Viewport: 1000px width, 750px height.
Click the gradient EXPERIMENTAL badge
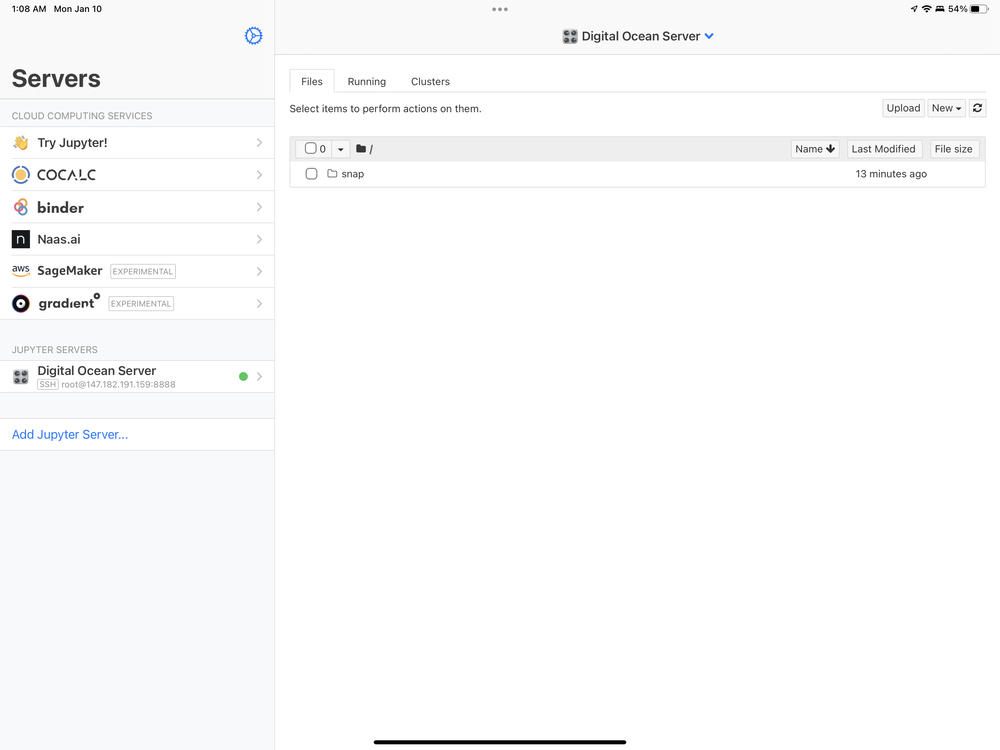pos(141,304)
